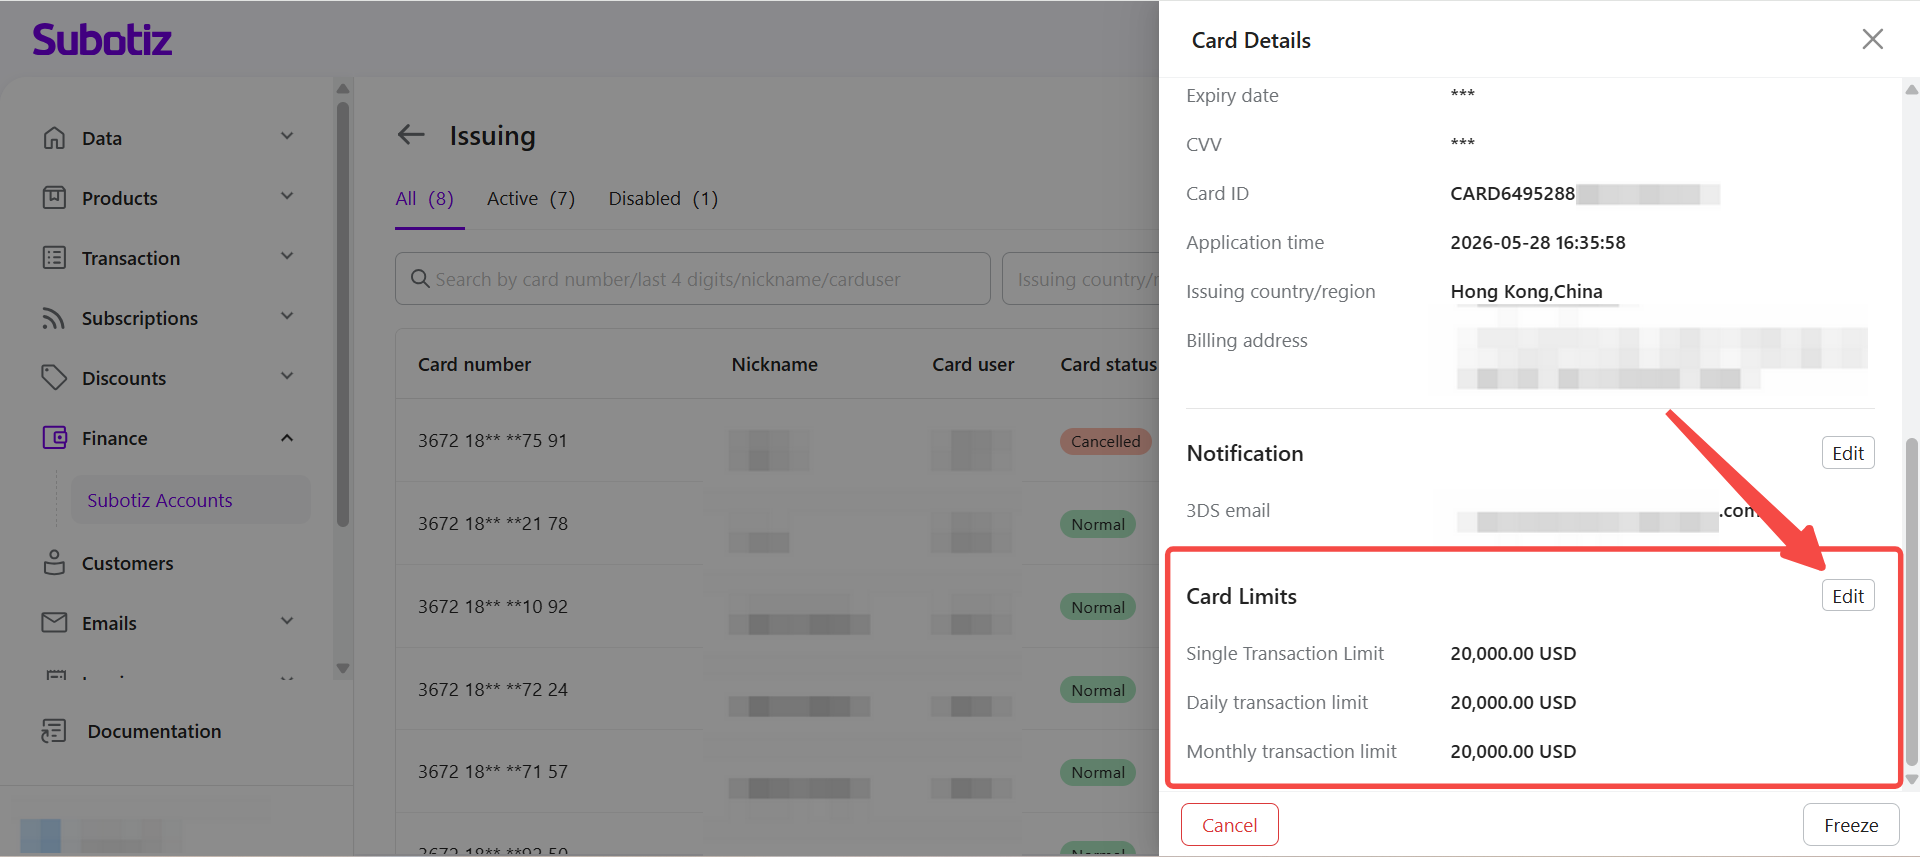1920x857 pixels.
Task: Select the All (8) tab
Action: (425, 199)
